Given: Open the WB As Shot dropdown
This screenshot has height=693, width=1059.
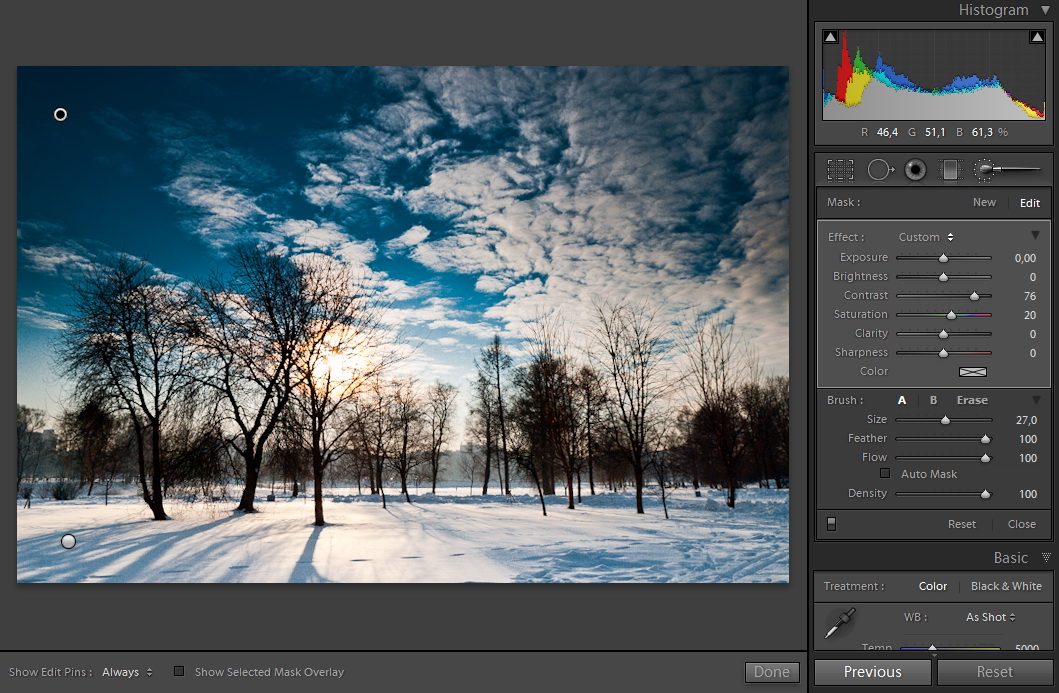Looking at the screenshot, I should coord(990,617).
